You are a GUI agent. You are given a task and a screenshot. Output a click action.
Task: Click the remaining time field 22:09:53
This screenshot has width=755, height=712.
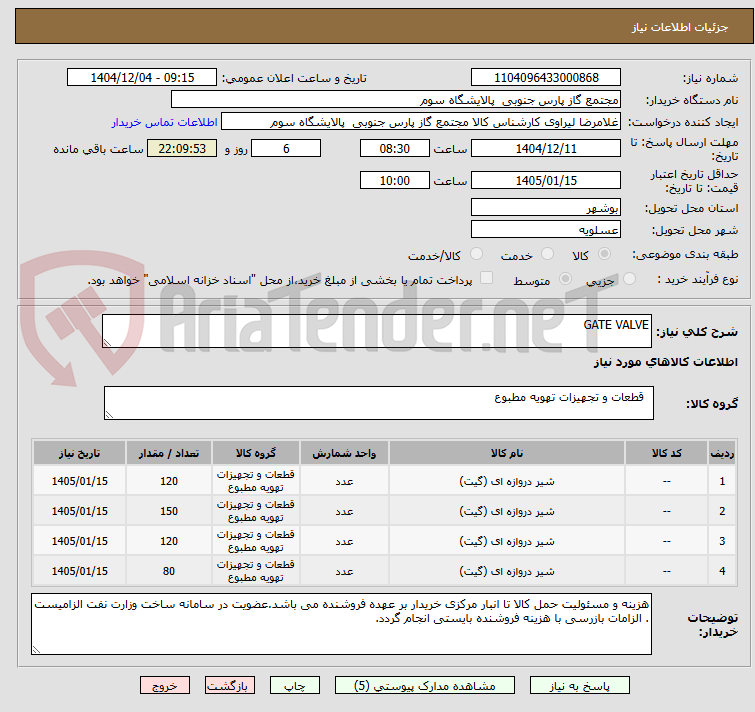182,148
